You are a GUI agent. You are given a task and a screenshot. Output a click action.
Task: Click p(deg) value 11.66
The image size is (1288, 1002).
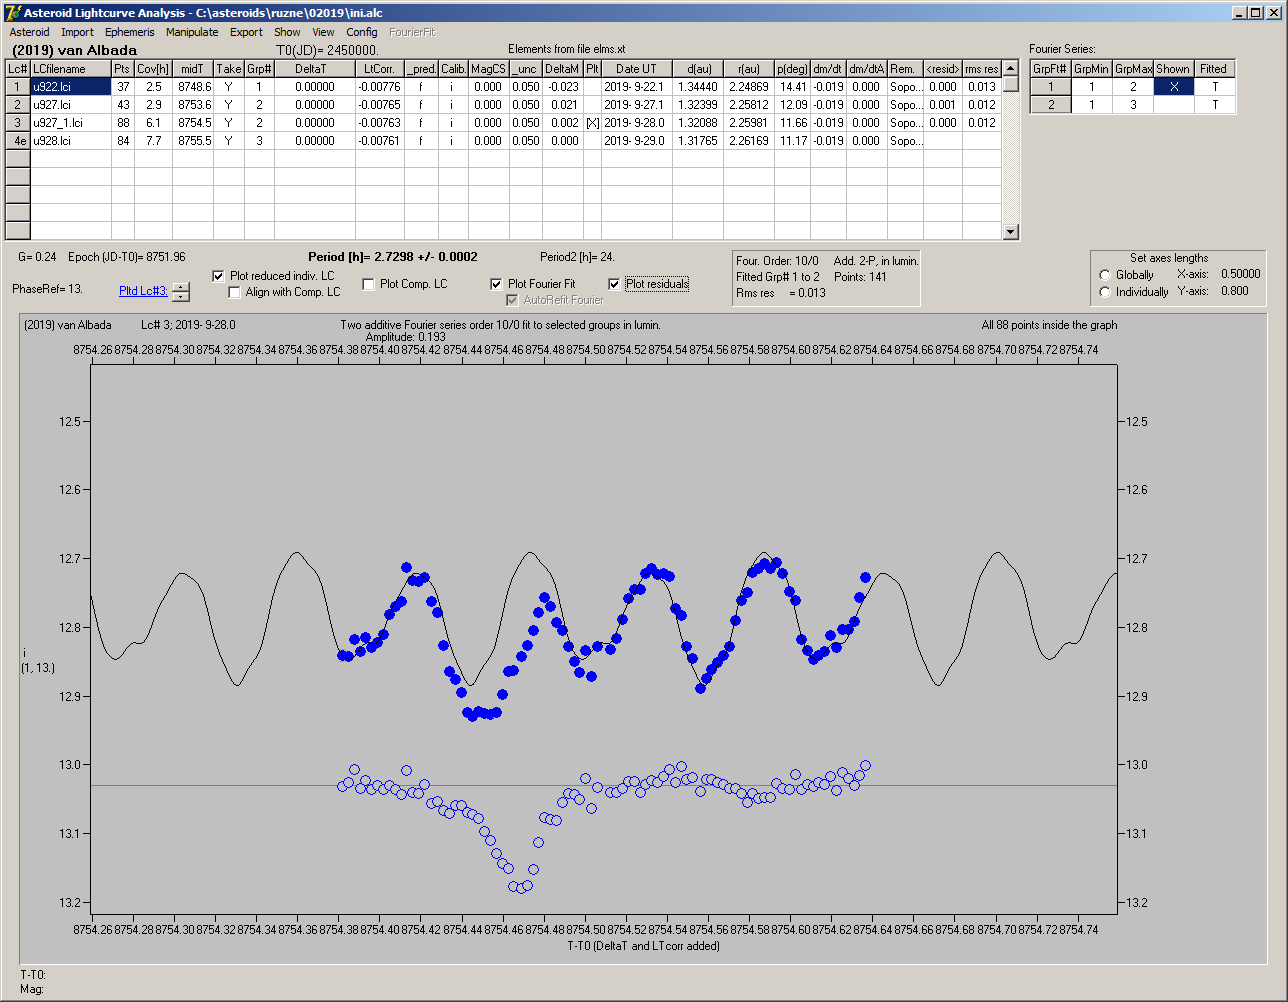(793, 123)
